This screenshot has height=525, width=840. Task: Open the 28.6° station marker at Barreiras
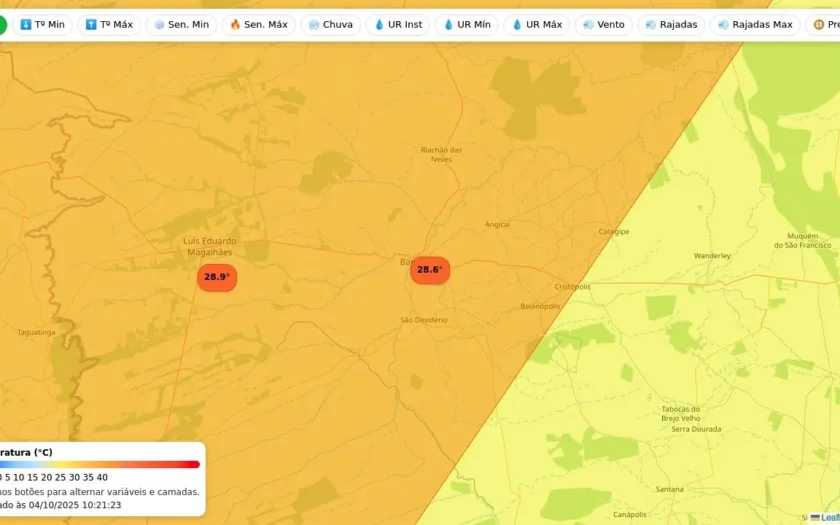430,270
